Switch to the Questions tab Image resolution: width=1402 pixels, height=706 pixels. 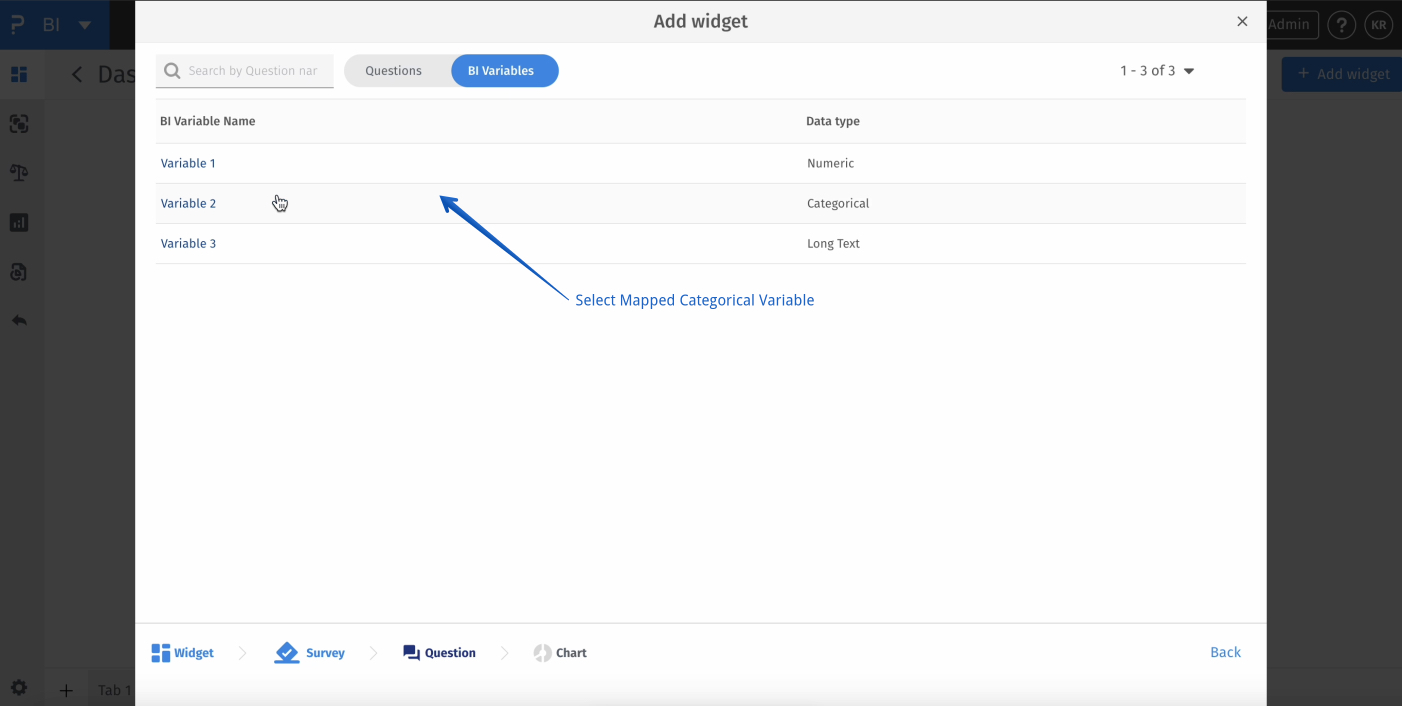[393, 70]
